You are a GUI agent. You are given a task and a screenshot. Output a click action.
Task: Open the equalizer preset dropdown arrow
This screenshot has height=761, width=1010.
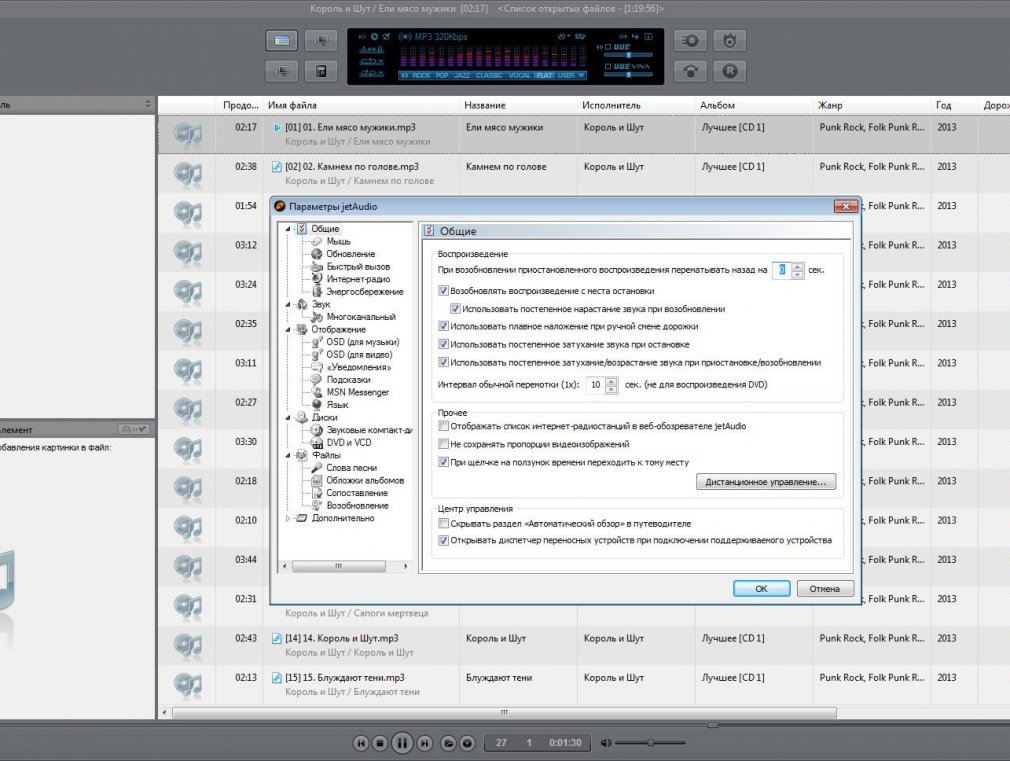click(581, 75)
